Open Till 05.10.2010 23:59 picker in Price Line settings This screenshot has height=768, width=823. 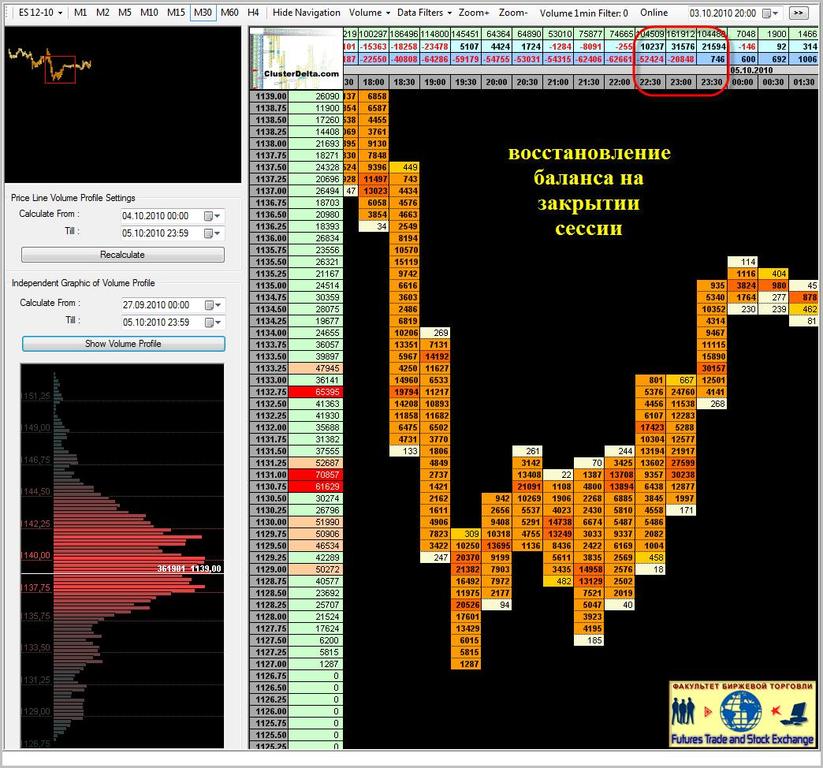click(213, 233)
